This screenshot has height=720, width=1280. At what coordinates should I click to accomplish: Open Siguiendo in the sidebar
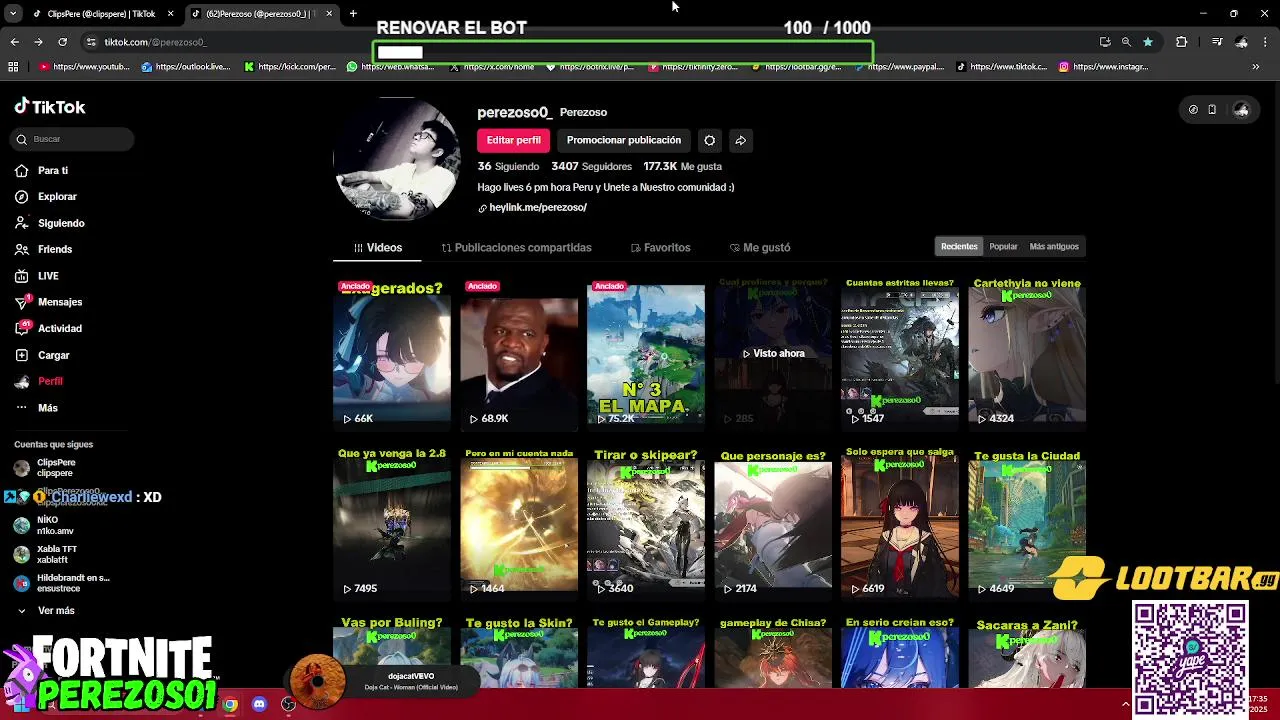(x=50, y=223)
